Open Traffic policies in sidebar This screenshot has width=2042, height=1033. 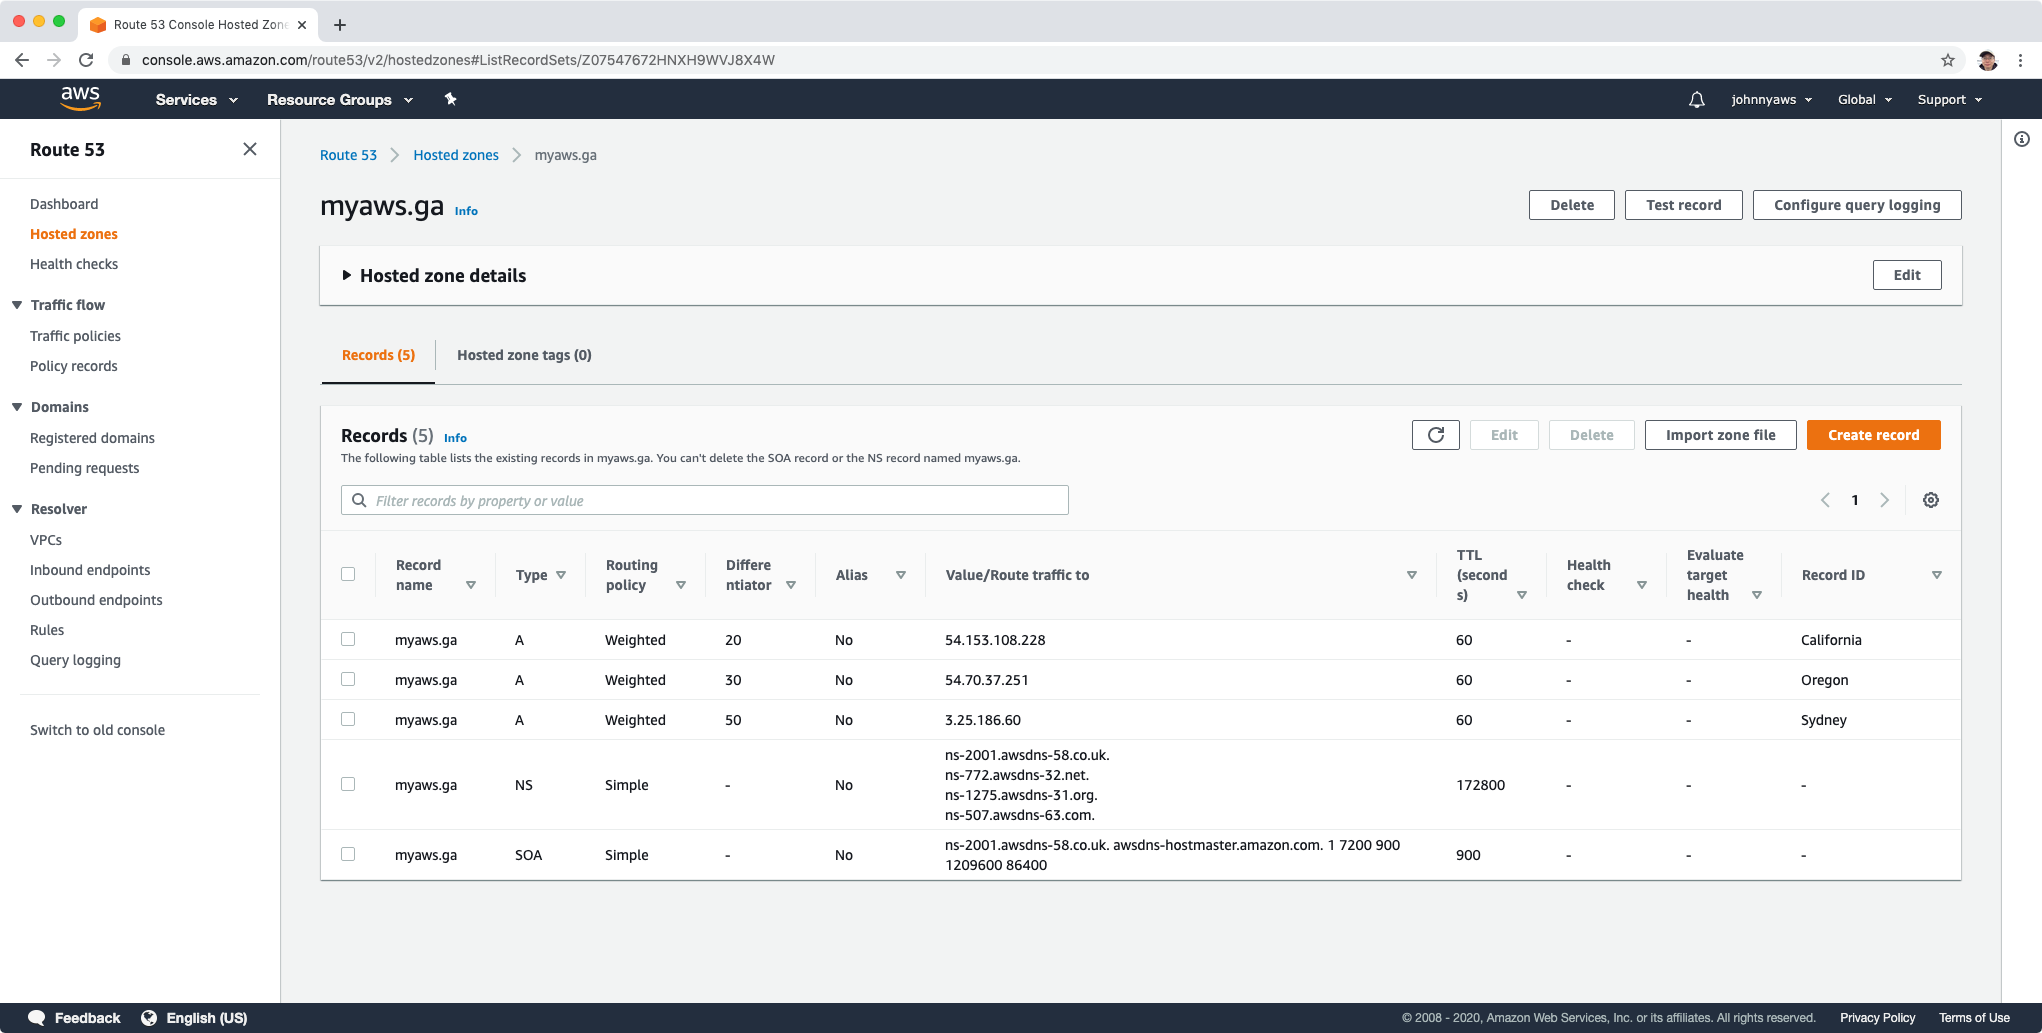(x=75, y=336)
